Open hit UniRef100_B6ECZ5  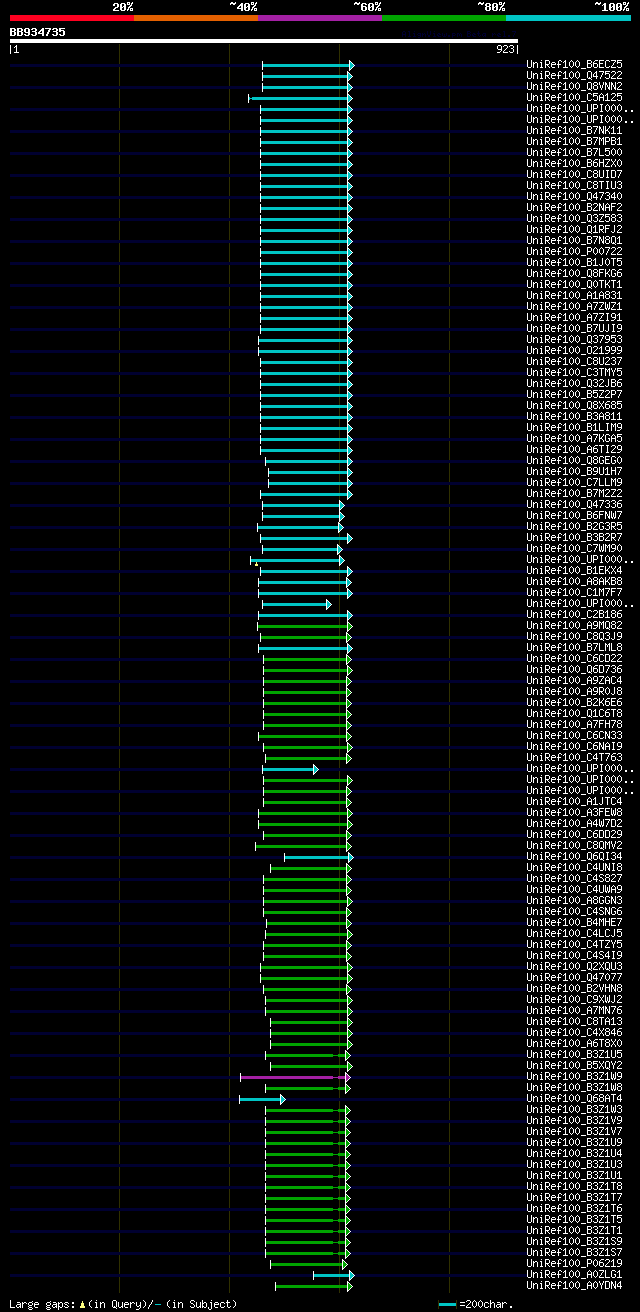tap(576, 64)
